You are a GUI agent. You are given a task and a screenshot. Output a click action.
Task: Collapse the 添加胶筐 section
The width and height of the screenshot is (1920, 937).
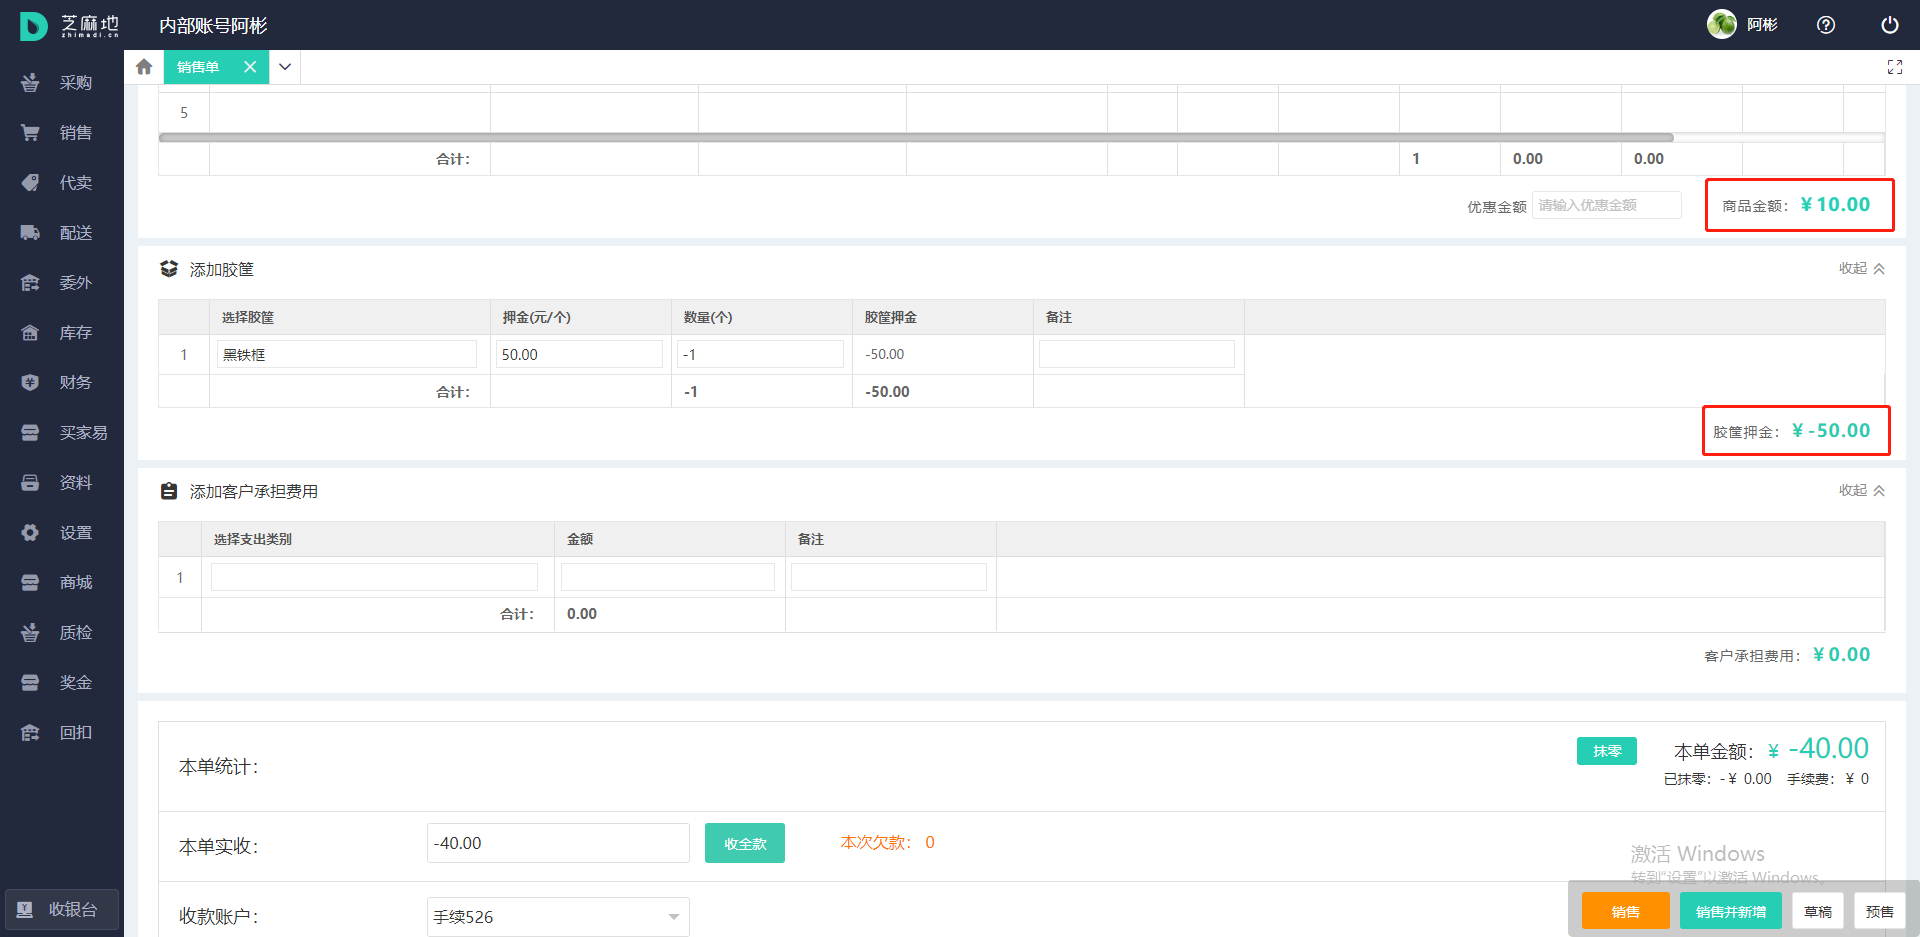coord(1862,268)
